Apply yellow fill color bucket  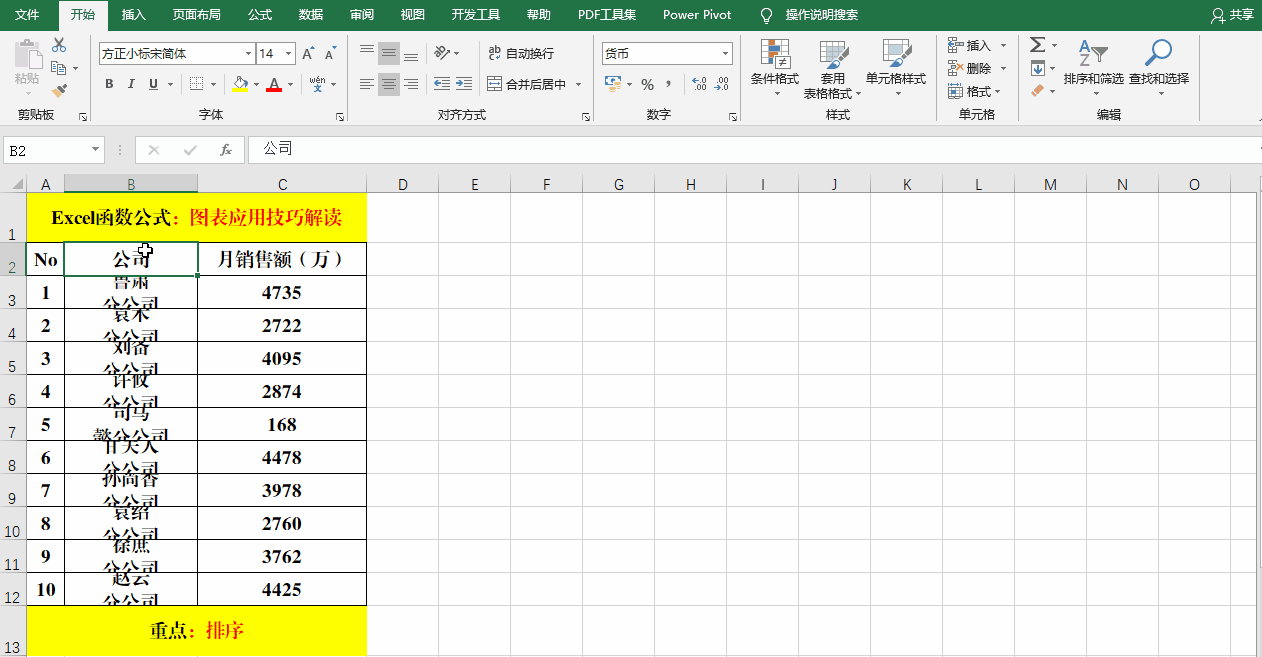tap(239, 84)
